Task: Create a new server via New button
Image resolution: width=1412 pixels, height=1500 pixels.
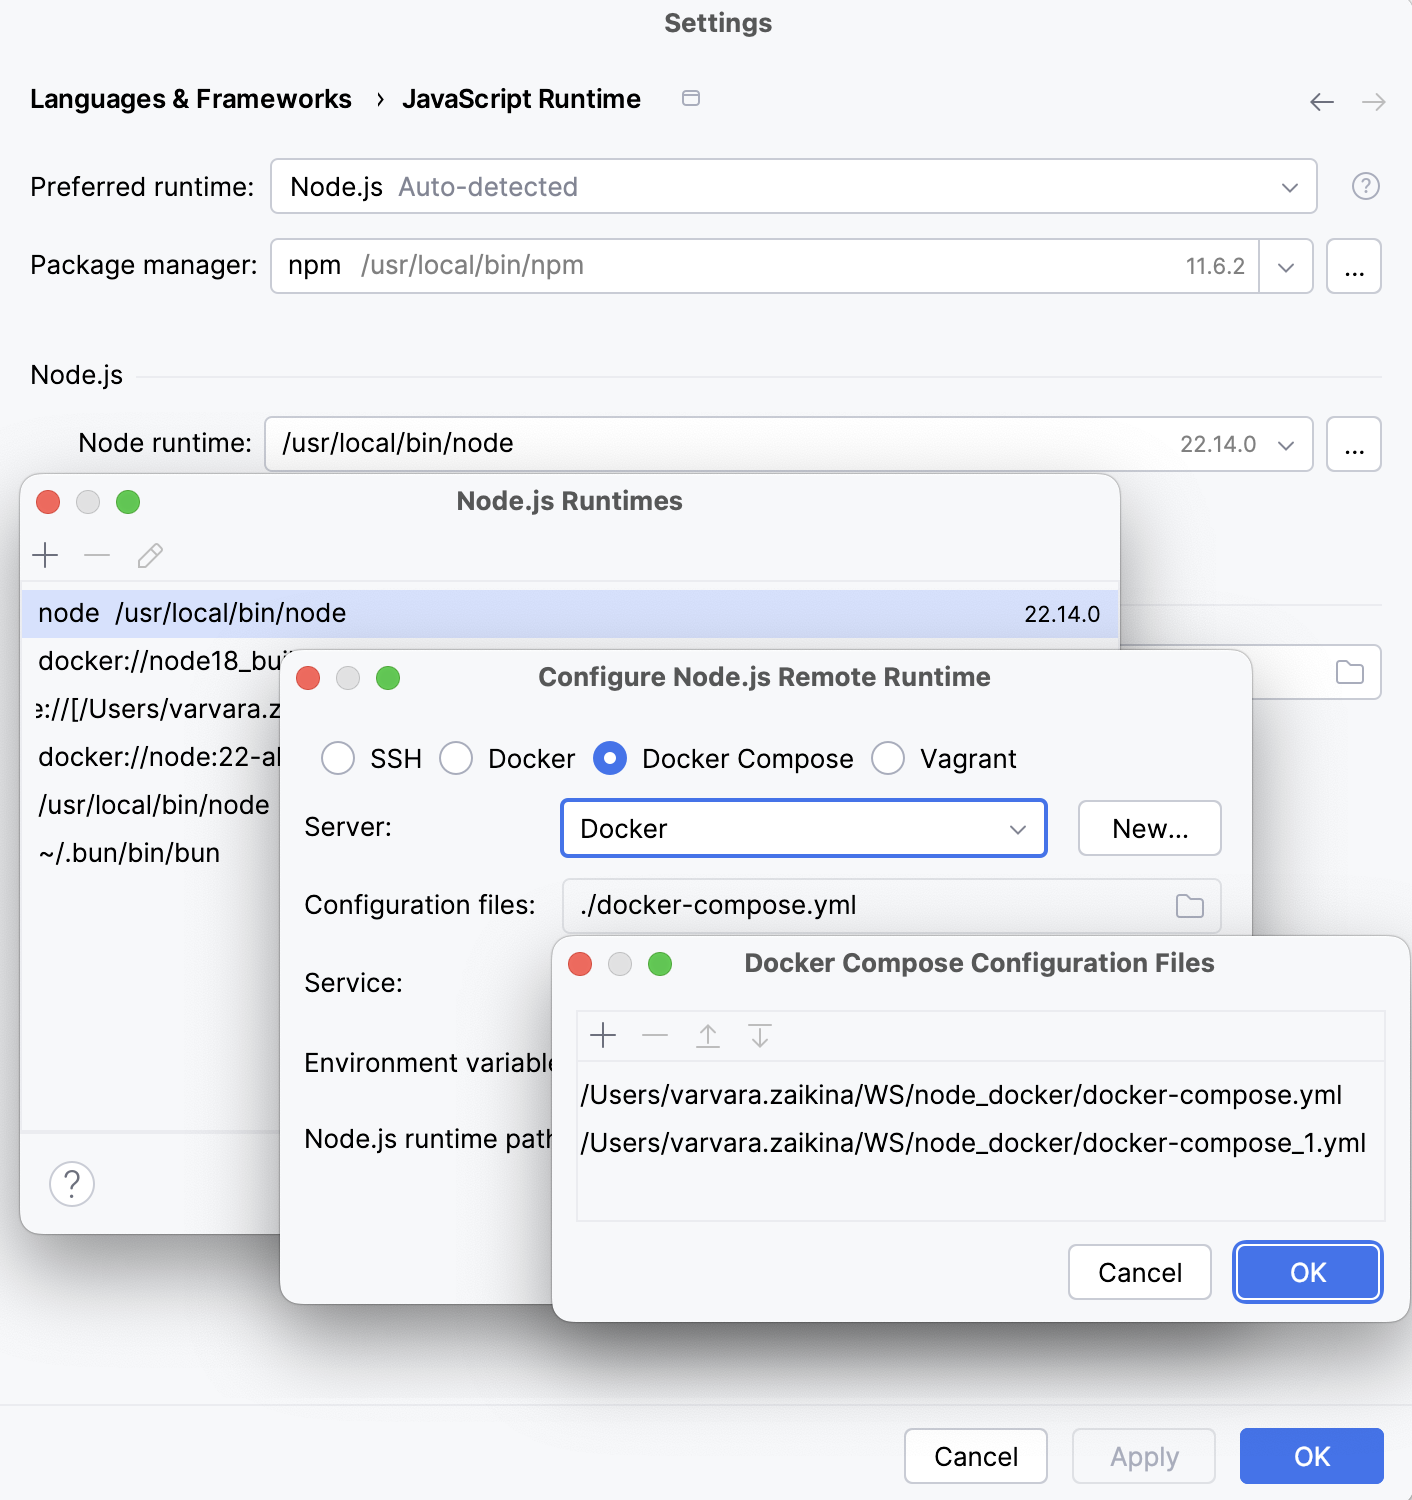Action: tap(1148, 828)
